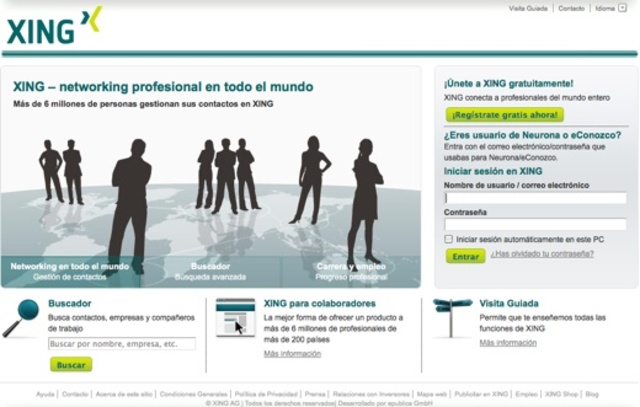Open the XING Shop footer link
Image resolution: width=640 pixels, height=407 pixels.
[x=562, y=394]
